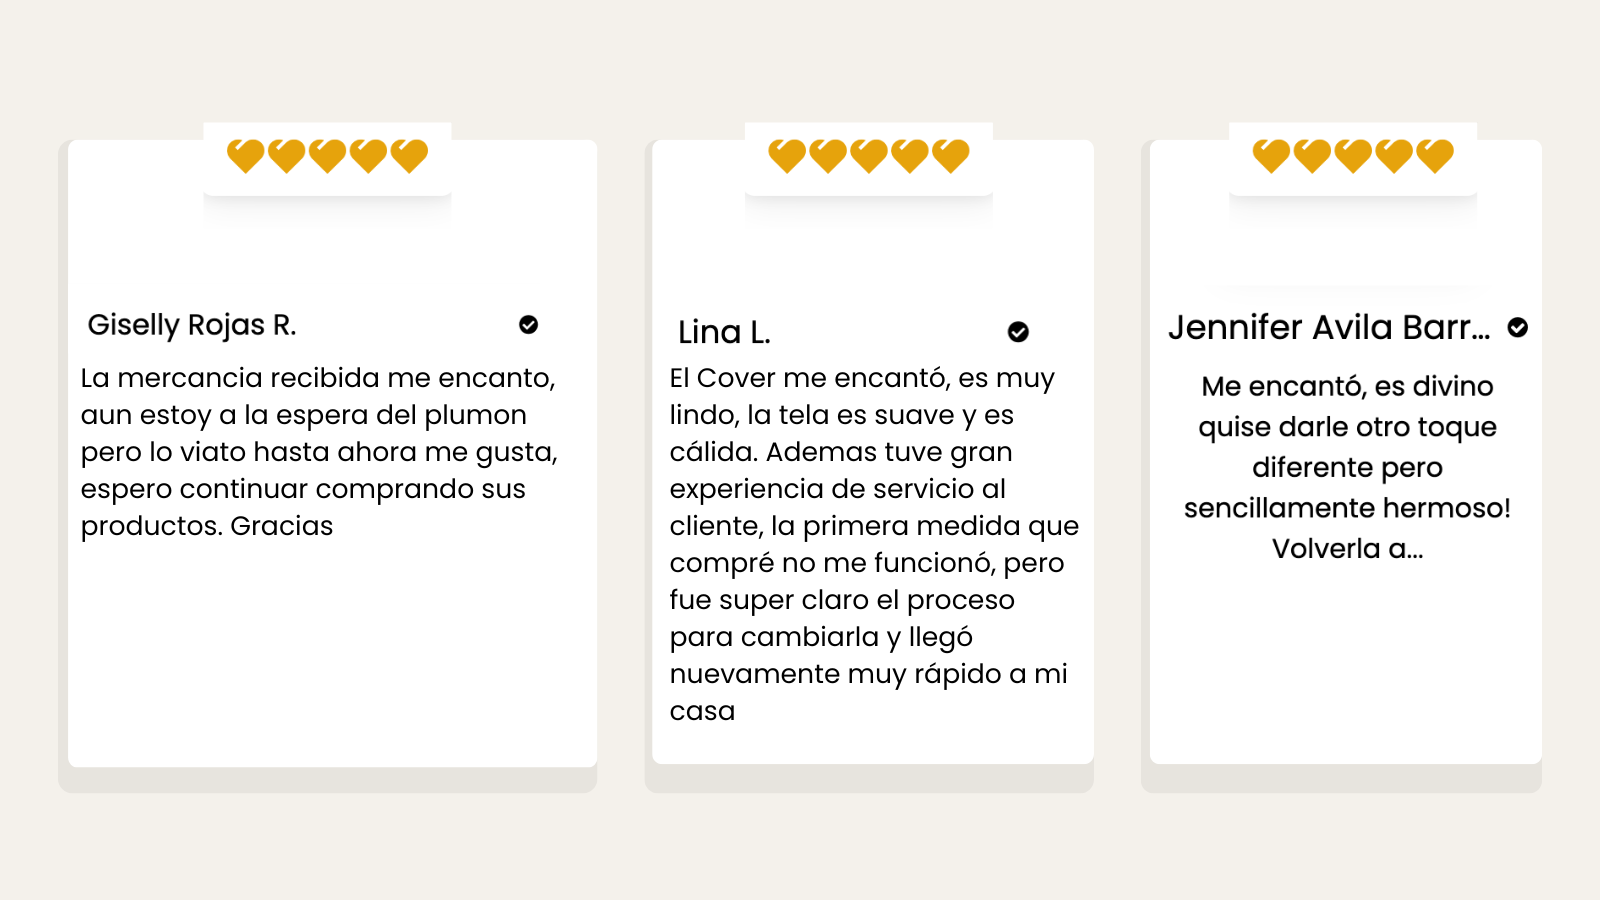This screenshot has height=900, width=1600.
Task: Click the fourth heart in Jennifer Avila's rating
Action: [1394, 156]
